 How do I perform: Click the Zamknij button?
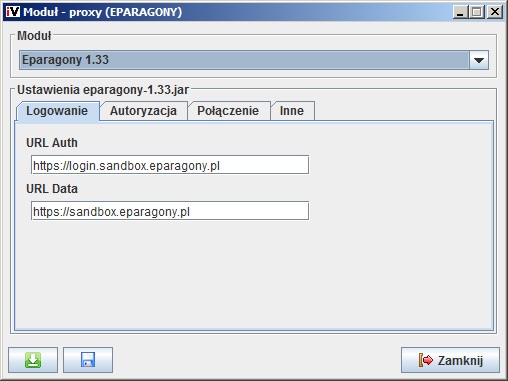(450, 360)
